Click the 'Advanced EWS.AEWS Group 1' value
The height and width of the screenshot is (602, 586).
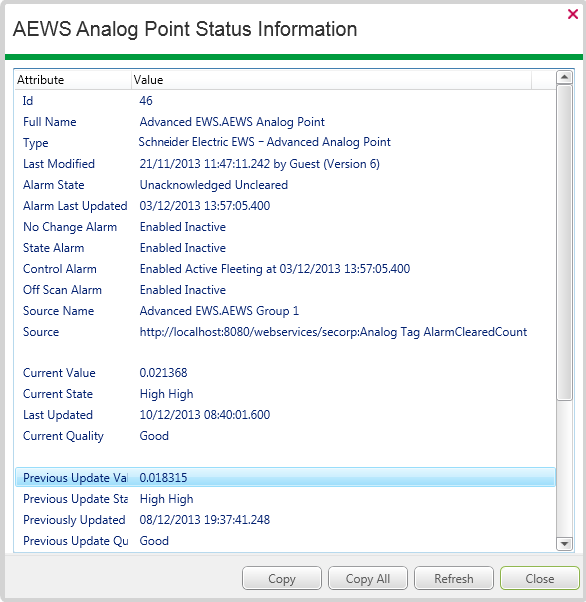click(x=219, y=311)
